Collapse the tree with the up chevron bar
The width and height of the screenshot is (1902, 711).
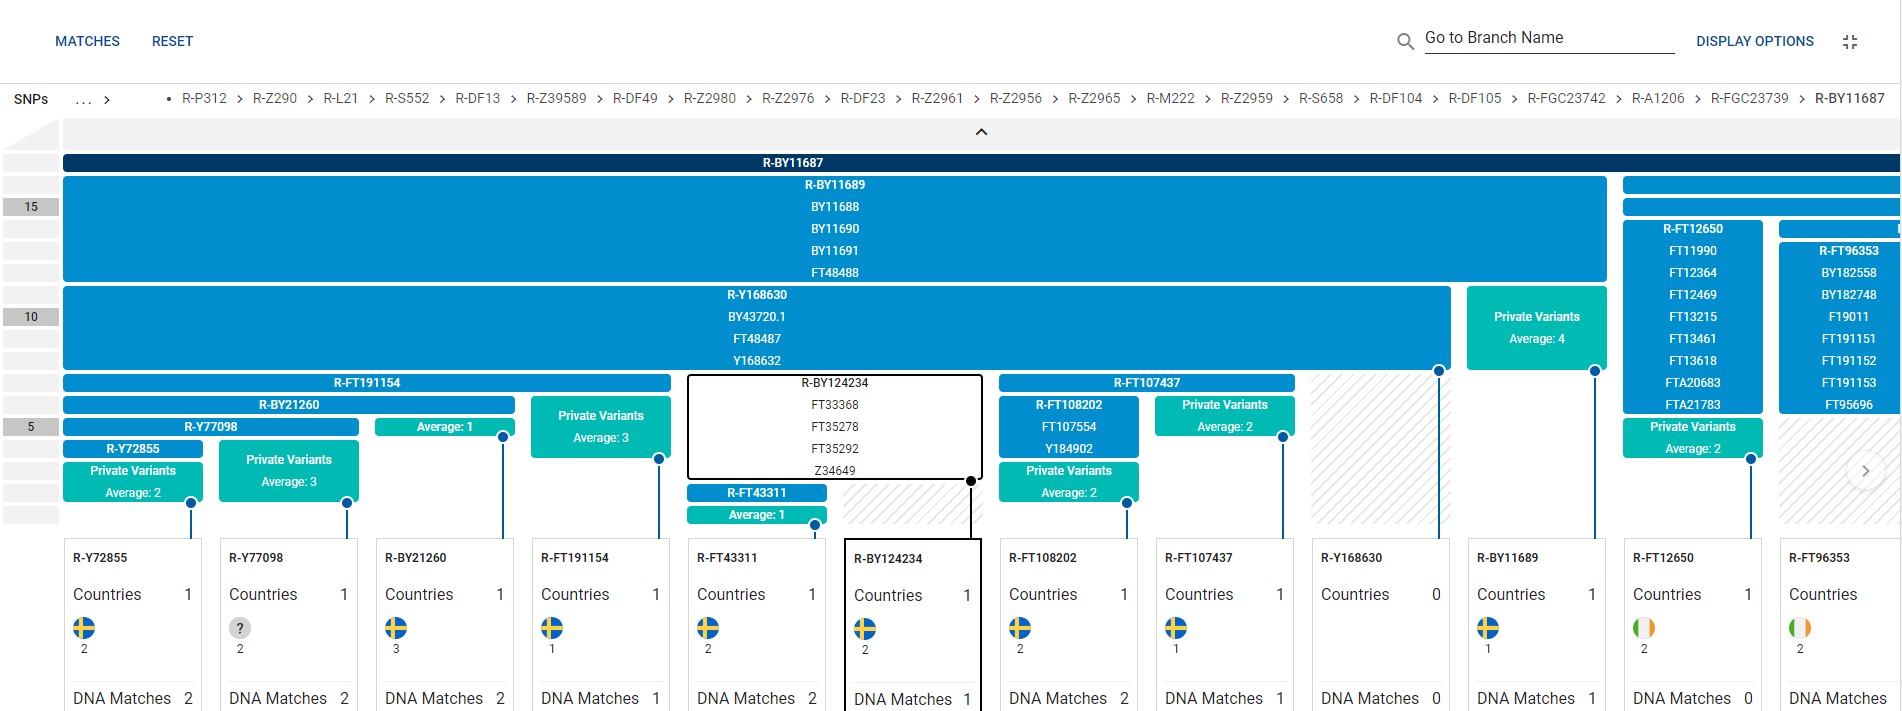click(x=981, y=132)
